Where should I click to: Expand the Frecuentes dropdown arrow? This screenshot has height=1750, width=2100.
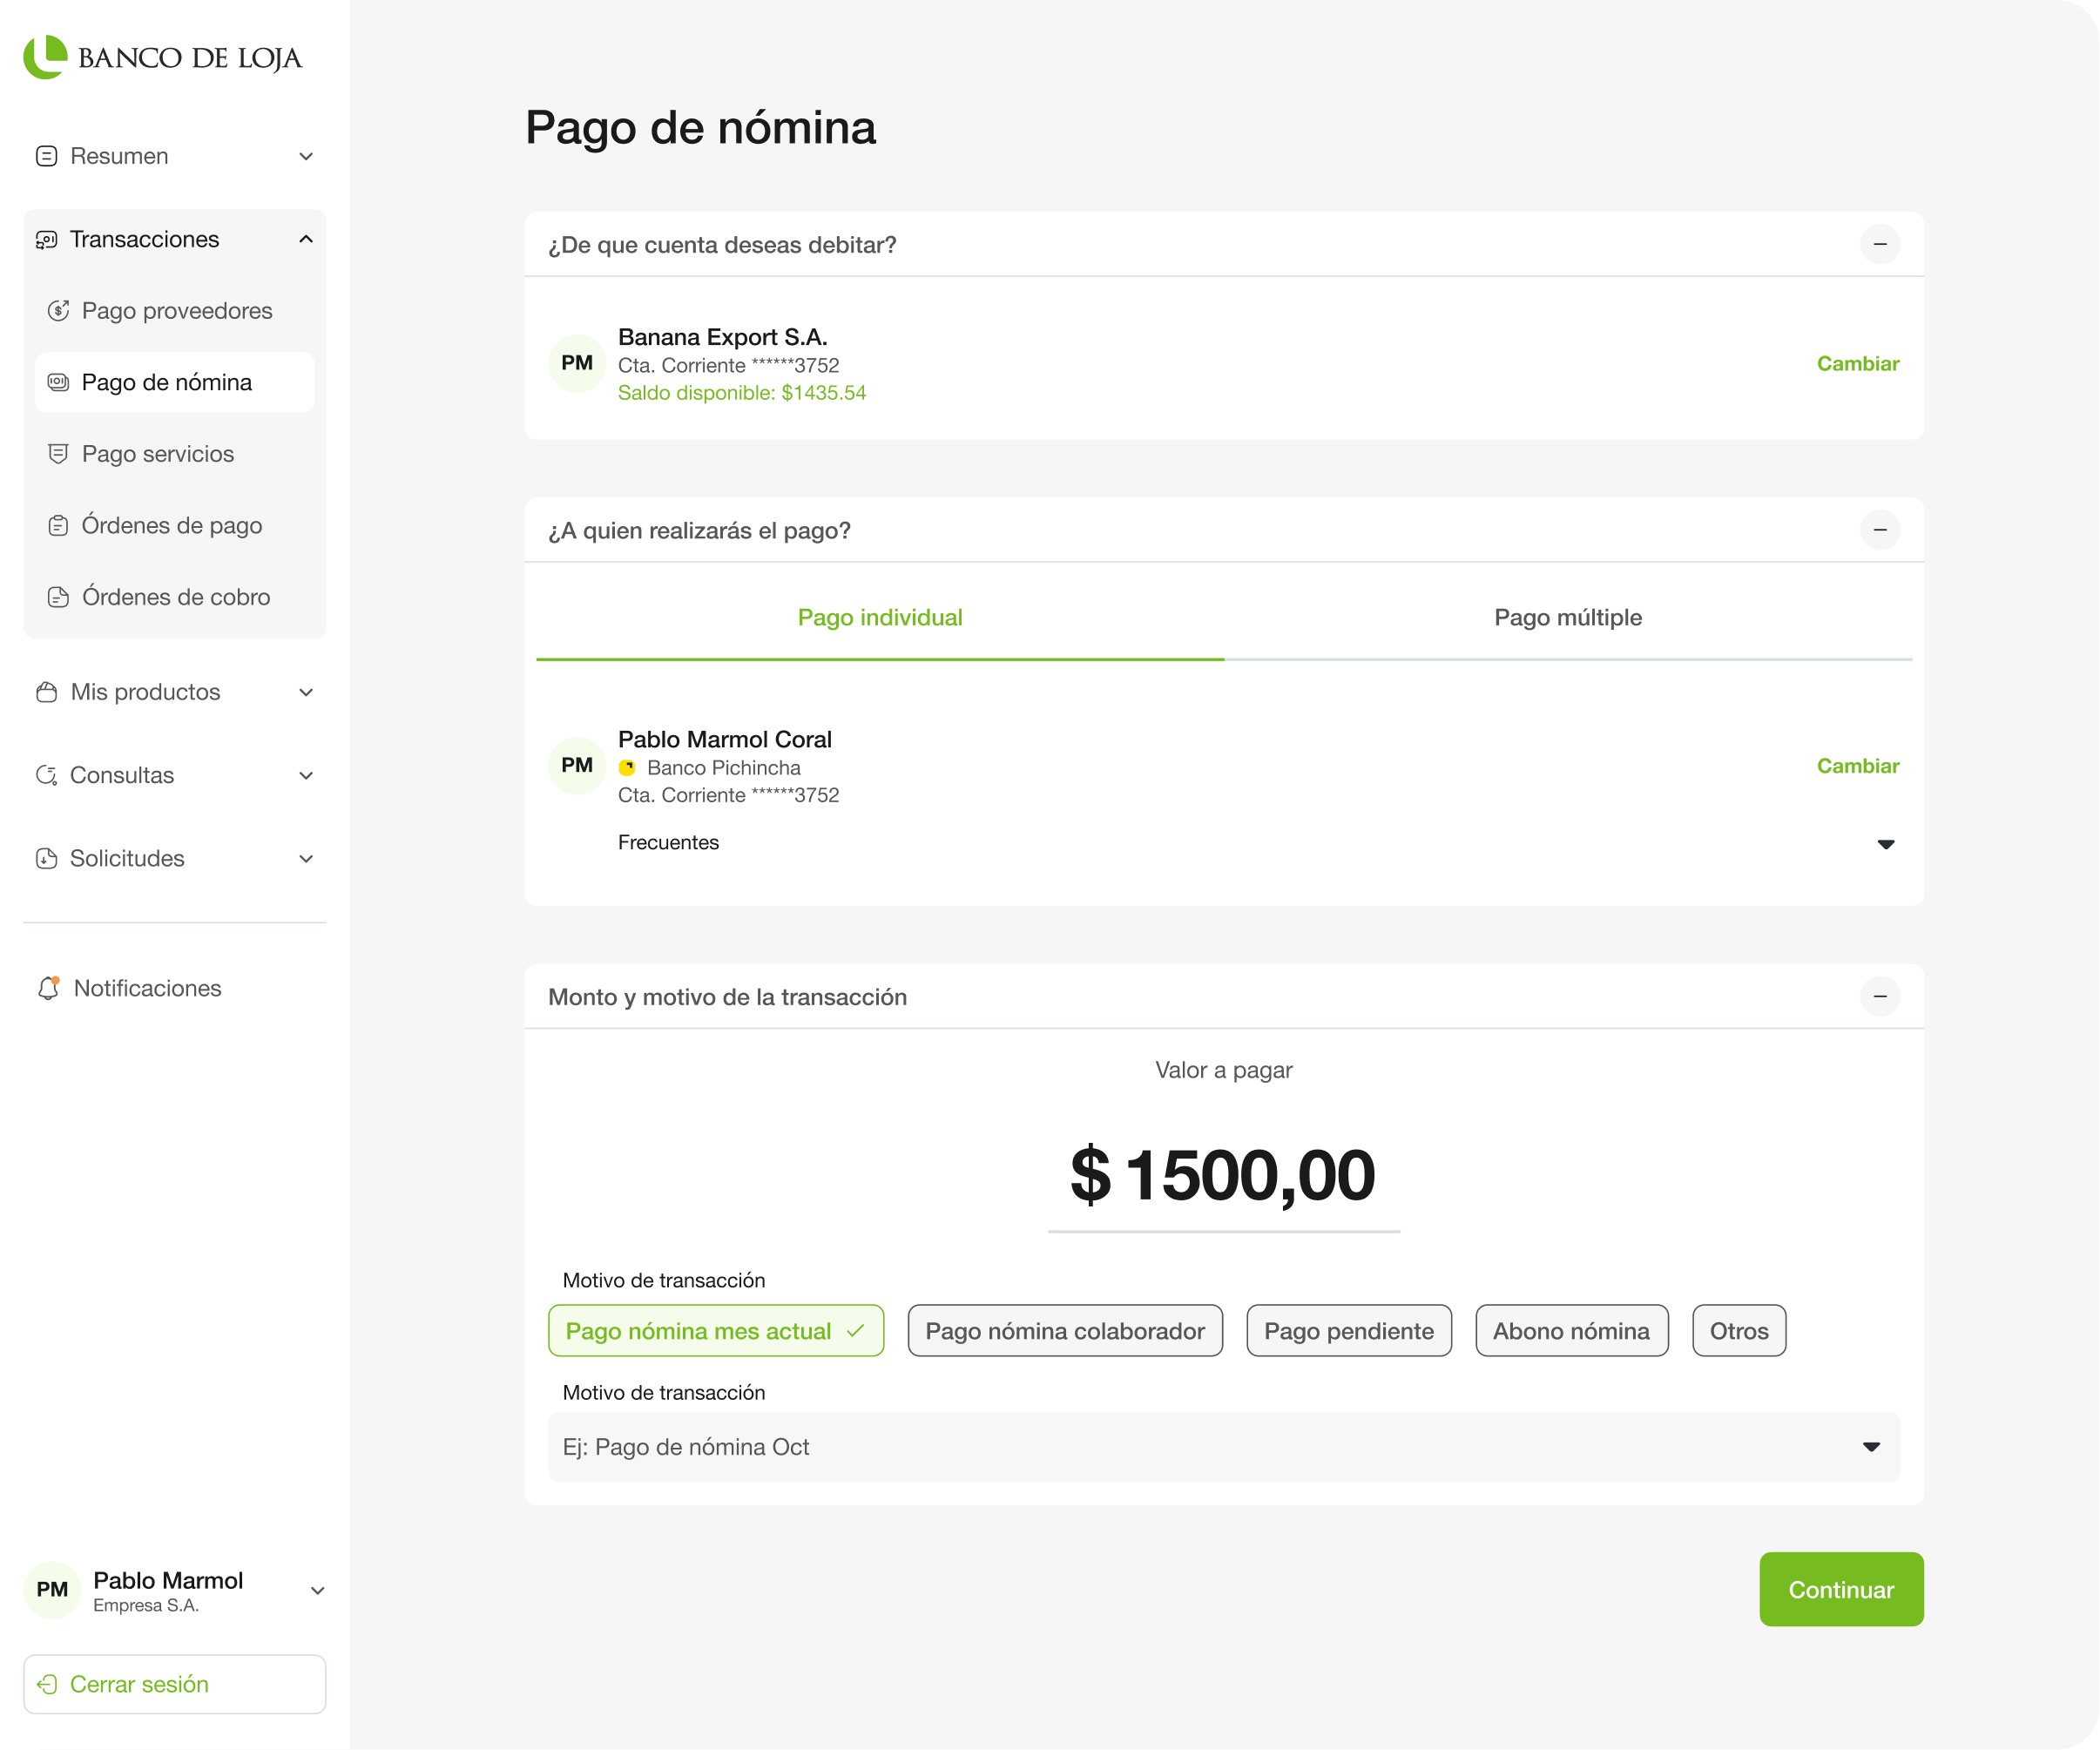(x=1885, y=844)
